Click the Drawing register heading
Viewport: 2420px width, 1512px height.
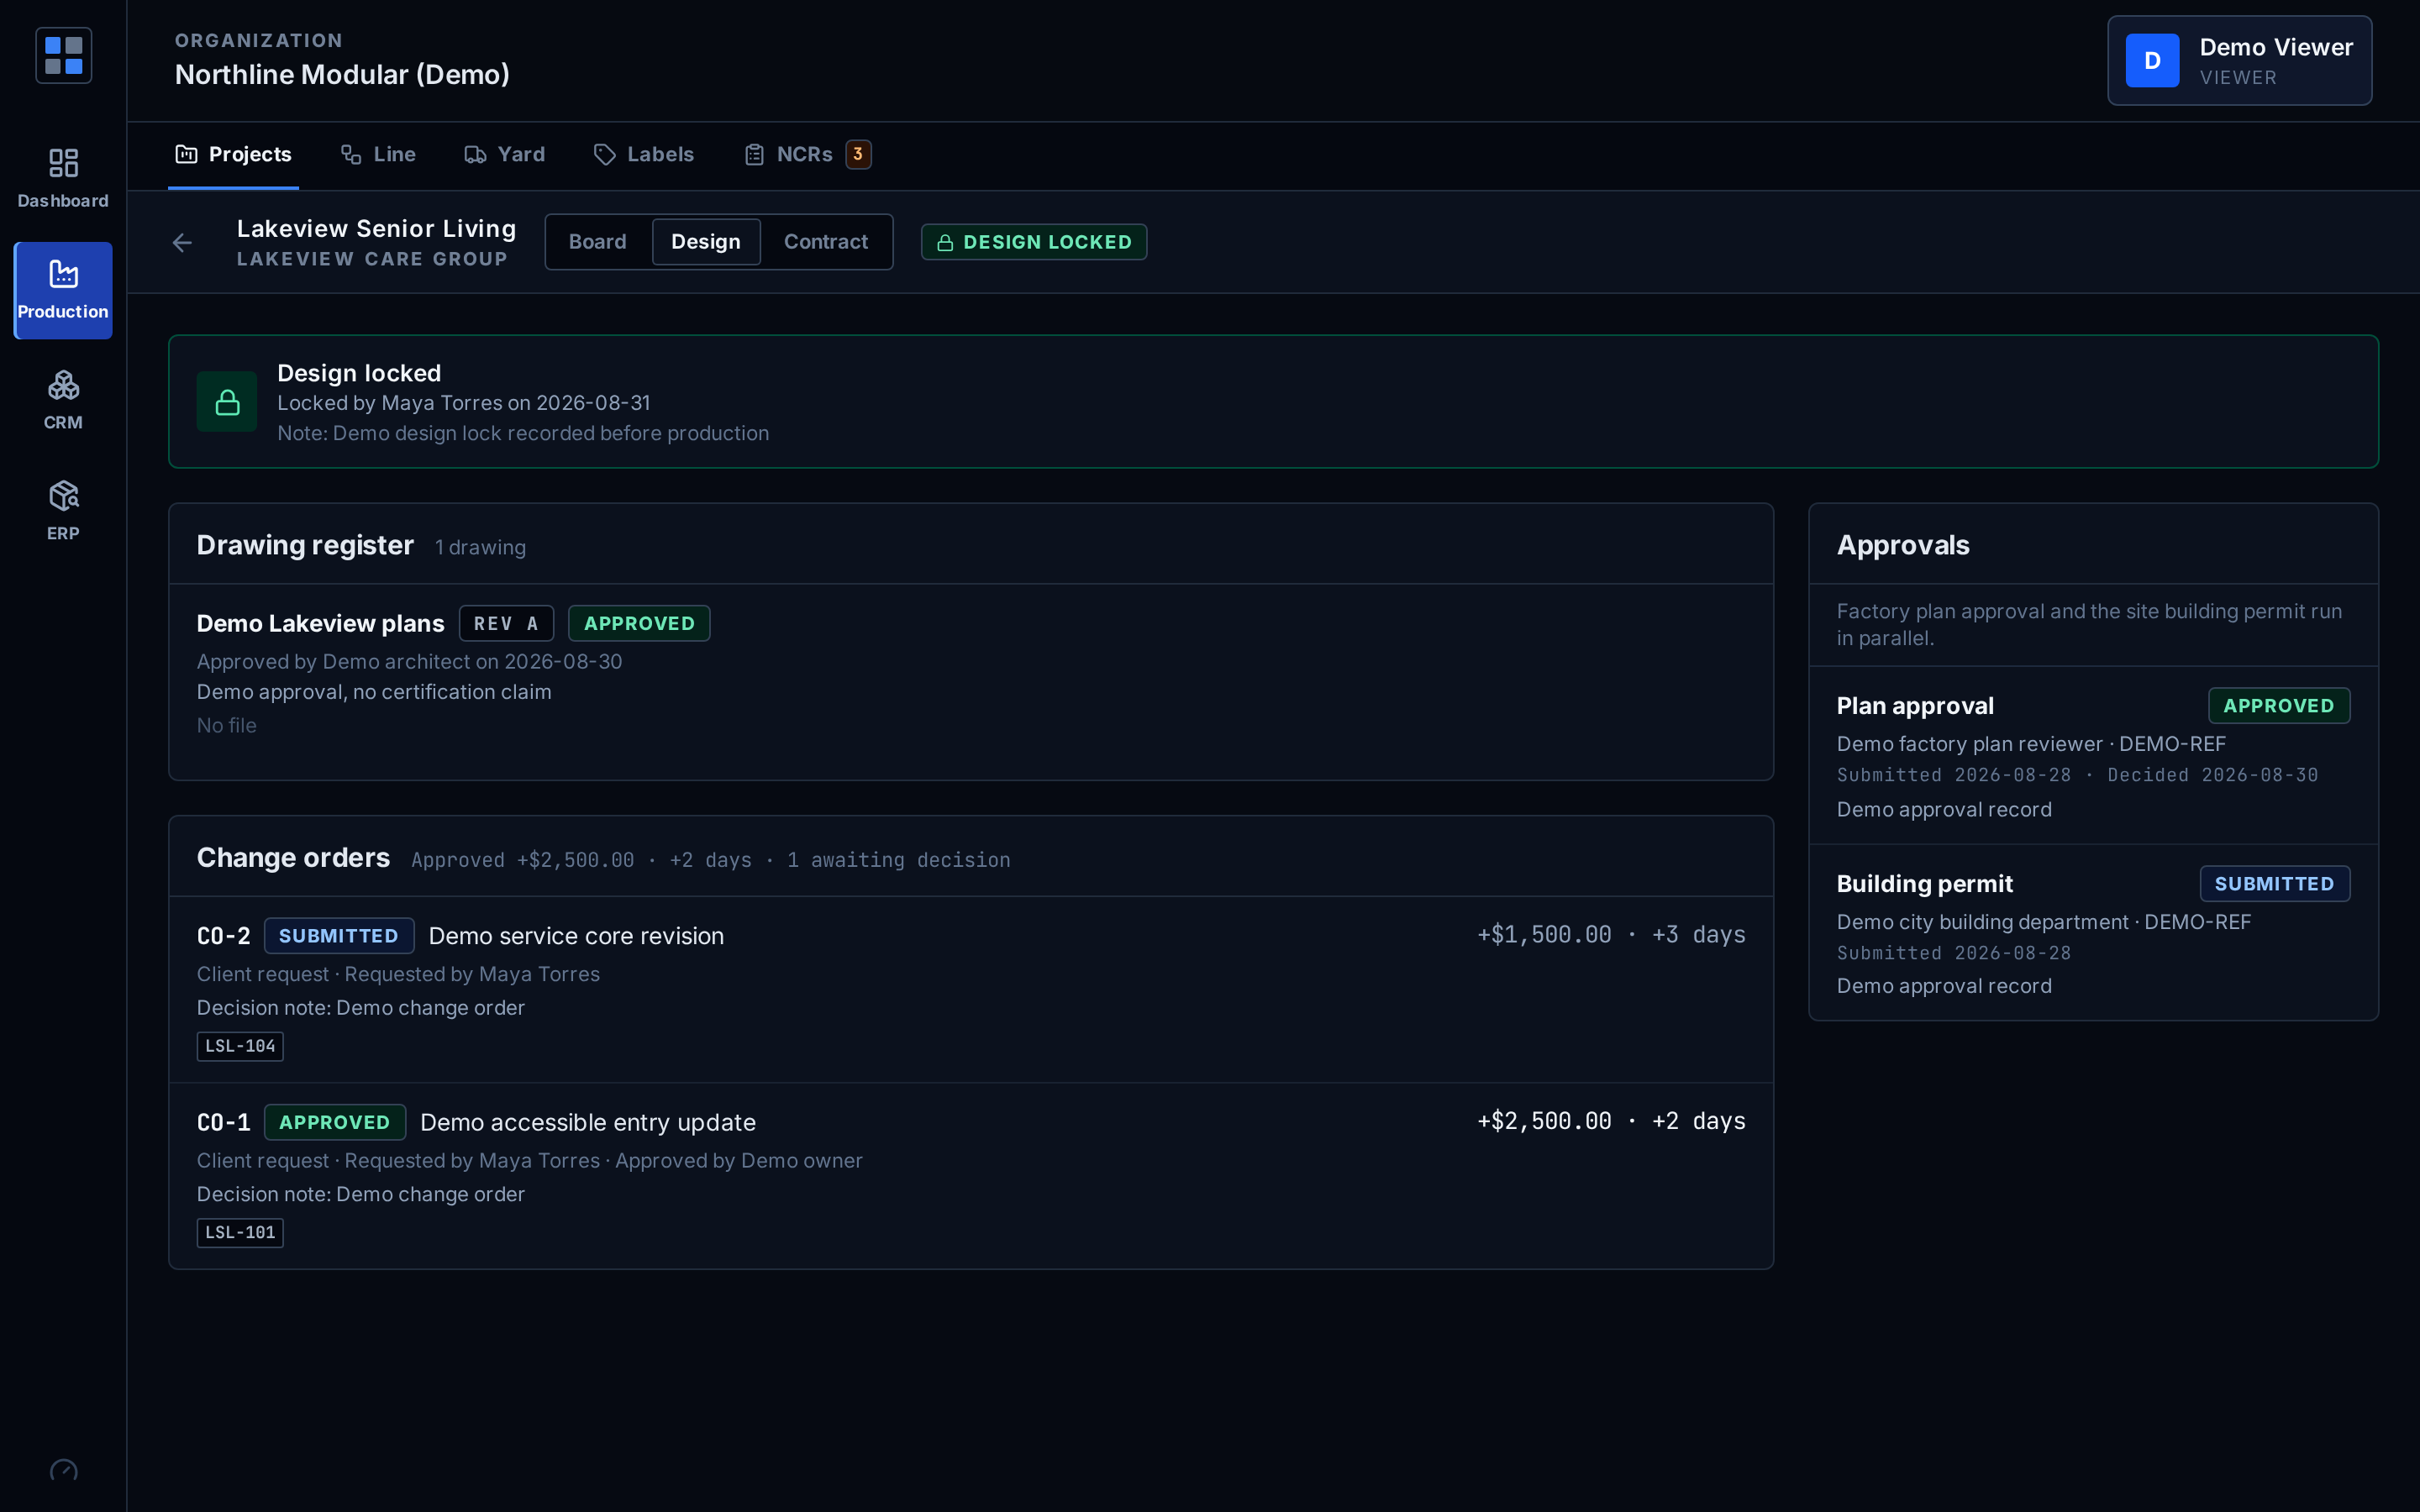click(x=305, y=545)
